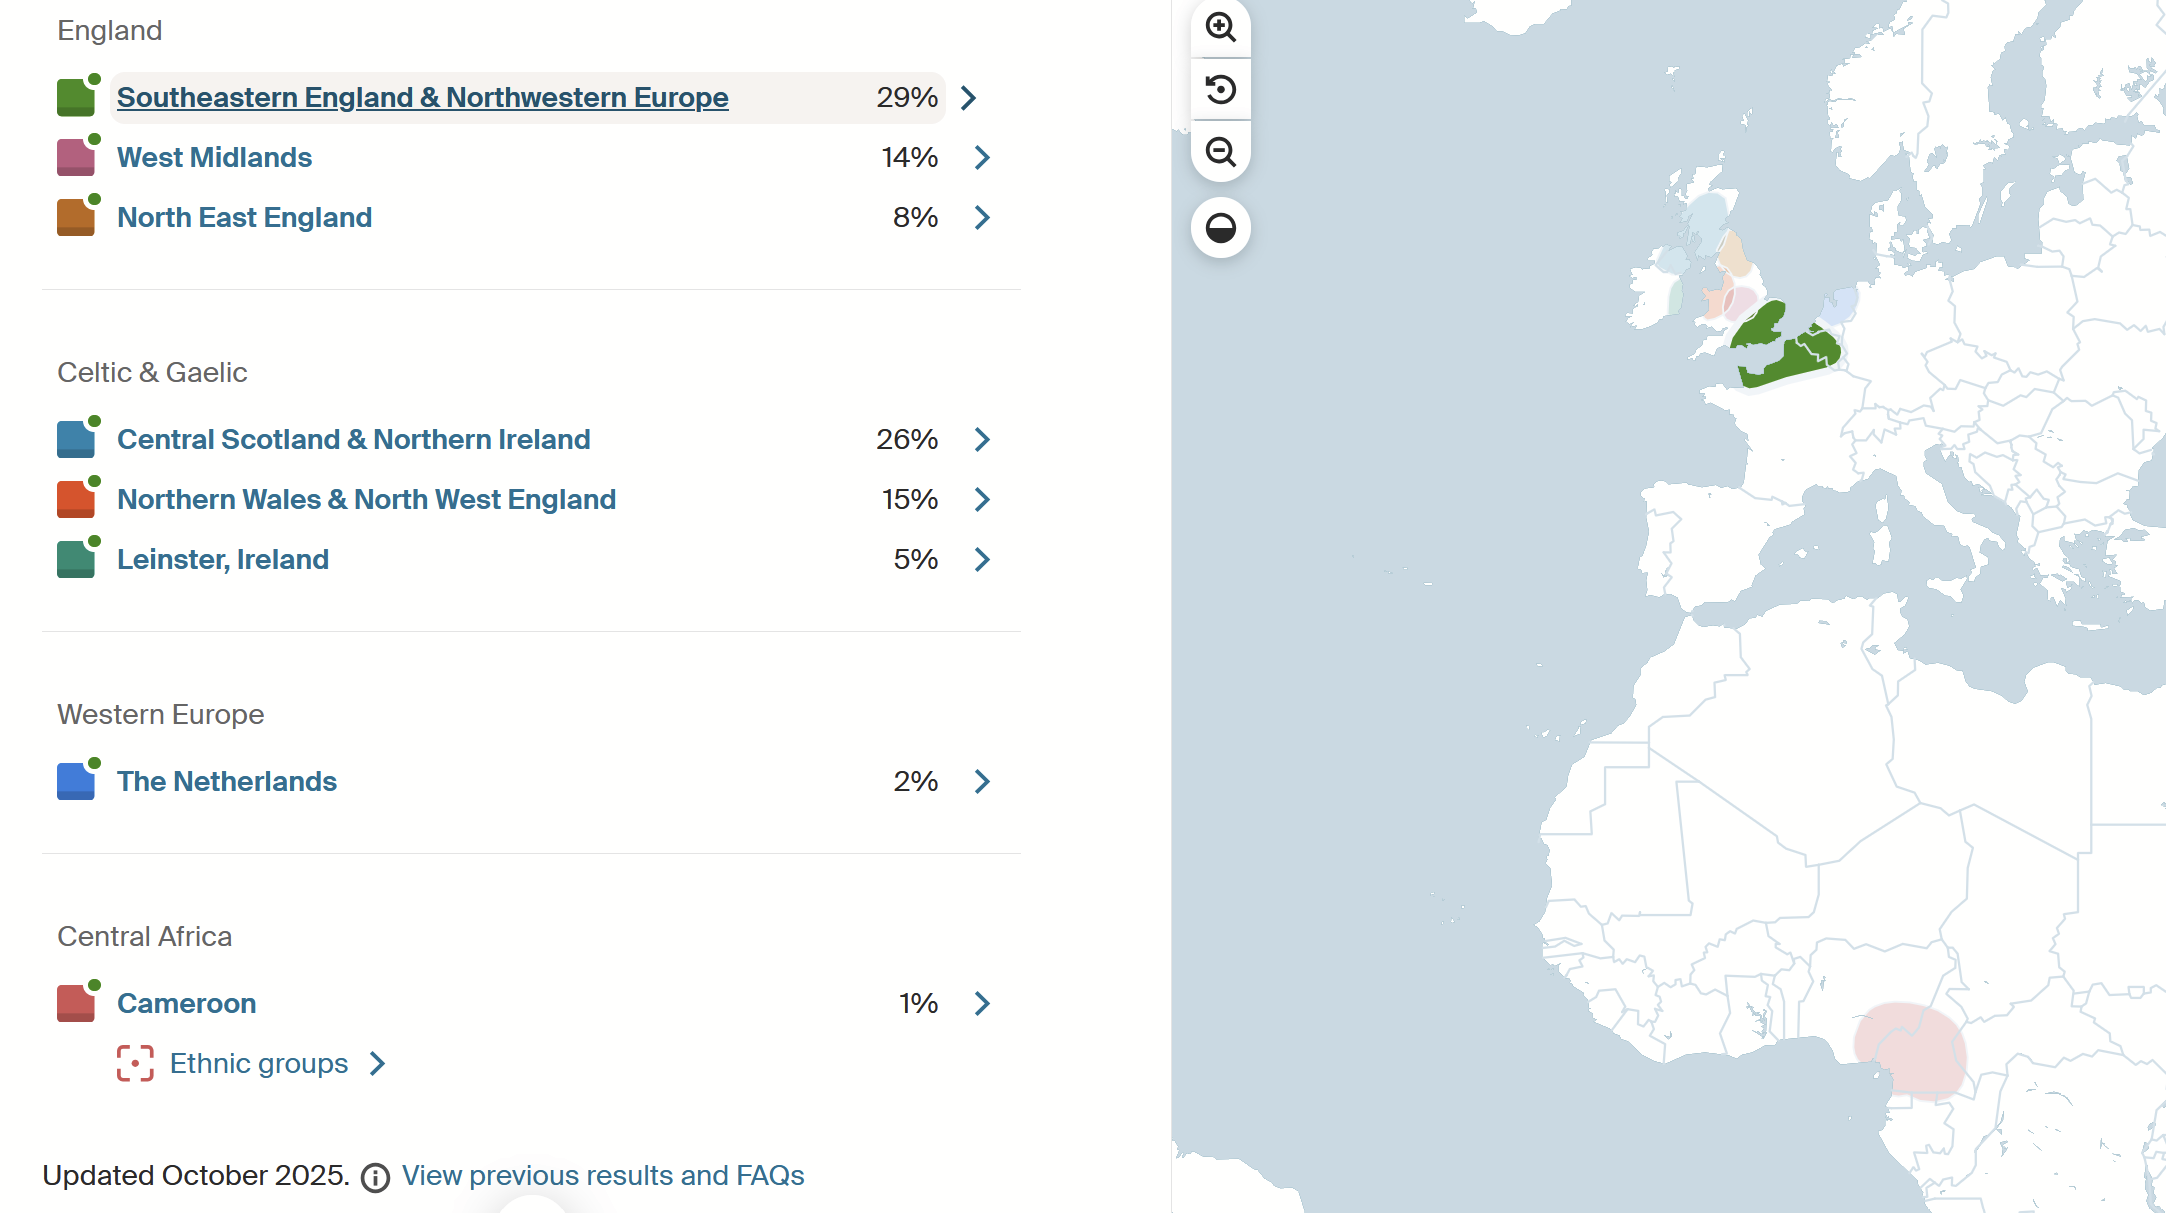The image size is (2166, 1213).
Task: Open View previous results and FAQs link
Action: click(x=602, y=1176)
